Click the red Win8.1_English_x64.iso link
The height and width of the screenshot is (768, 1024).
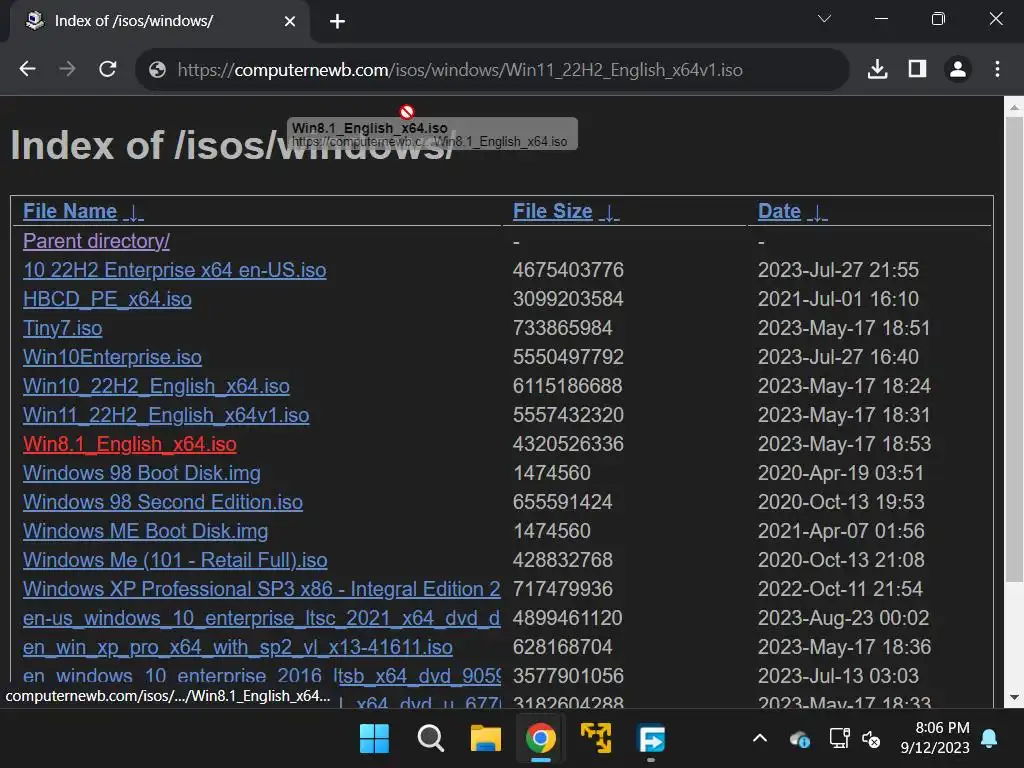tap(129, 444)
